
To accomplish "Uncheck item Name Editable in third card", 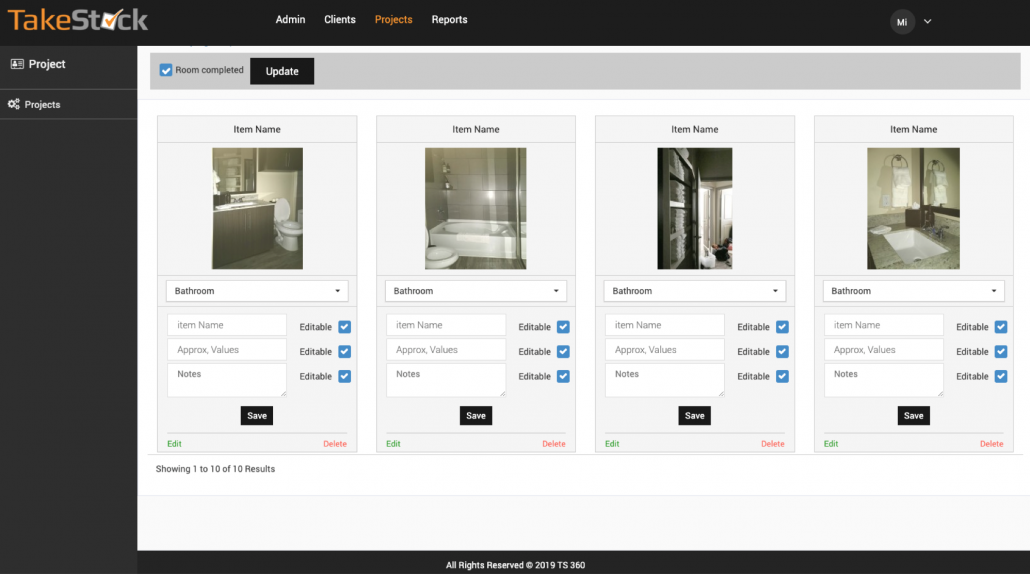I will pyautogui.click(x=782, y=327).
